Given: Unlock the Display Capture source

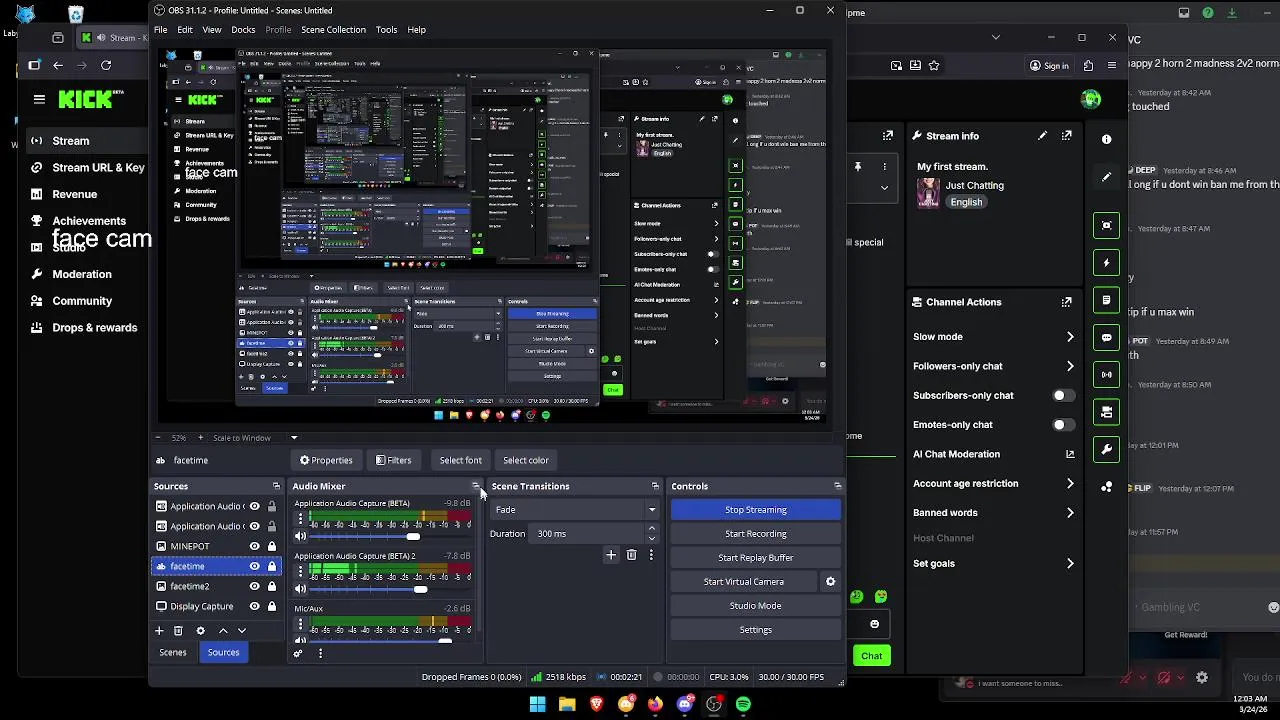Looking at the screenshot, I should 271,606.
